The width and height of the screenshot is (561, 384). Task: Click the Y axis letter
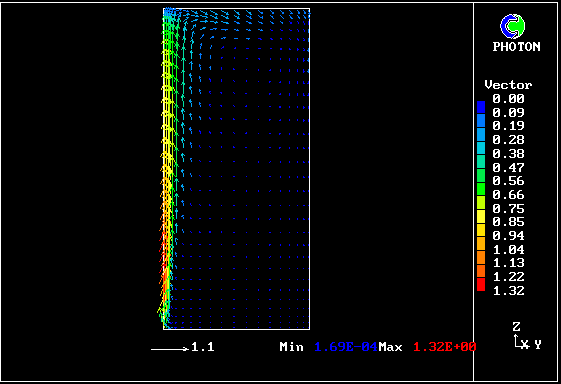pyautogui.click(x=538, y=345)
